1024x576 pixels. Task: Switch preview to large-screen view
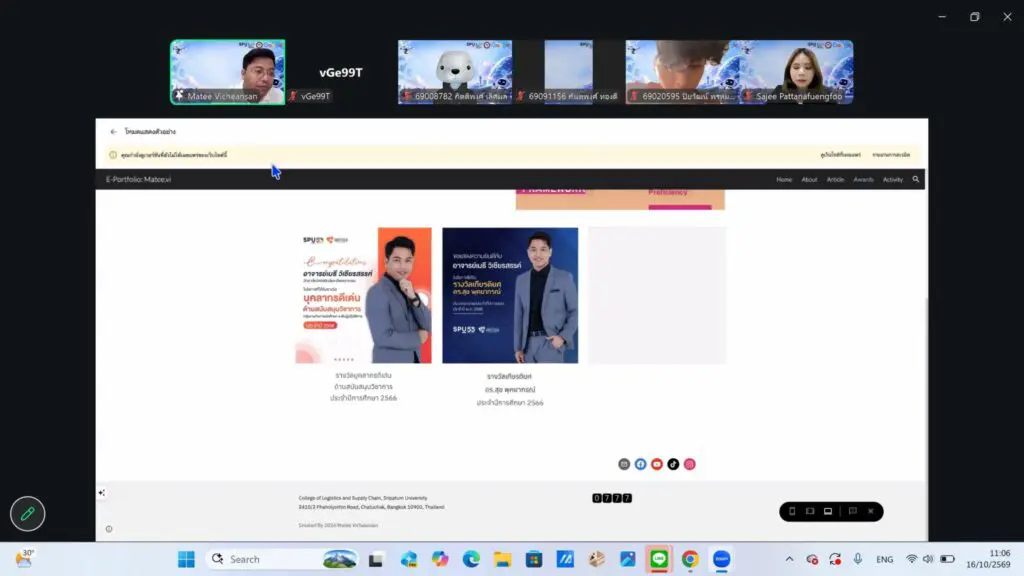(827, 511)
